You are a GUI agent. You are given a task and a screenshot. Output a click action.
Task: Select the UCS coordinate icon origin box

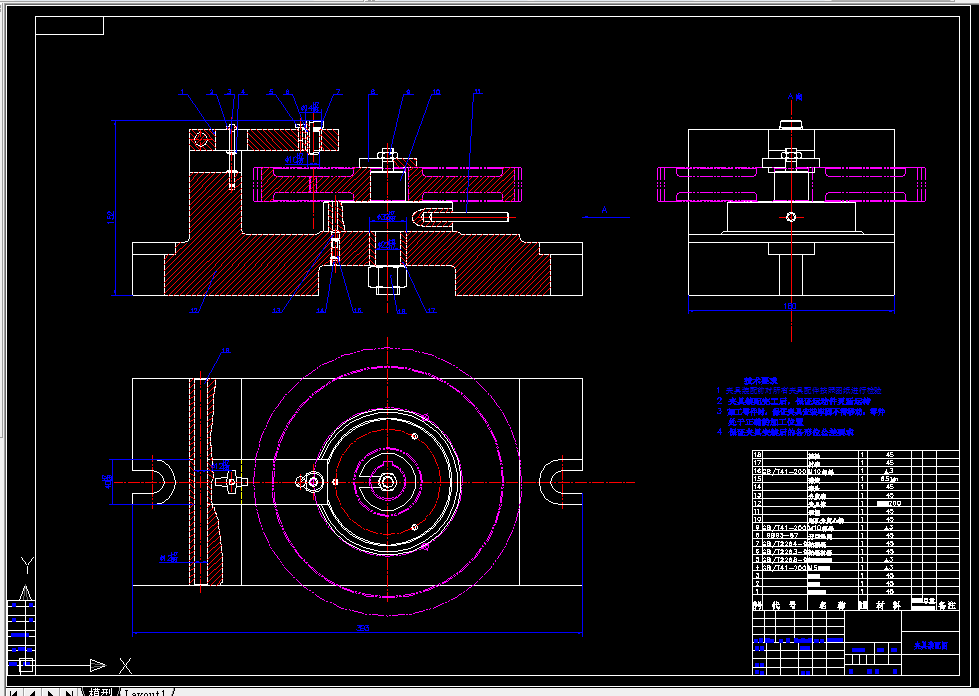[x=26, y=665]
